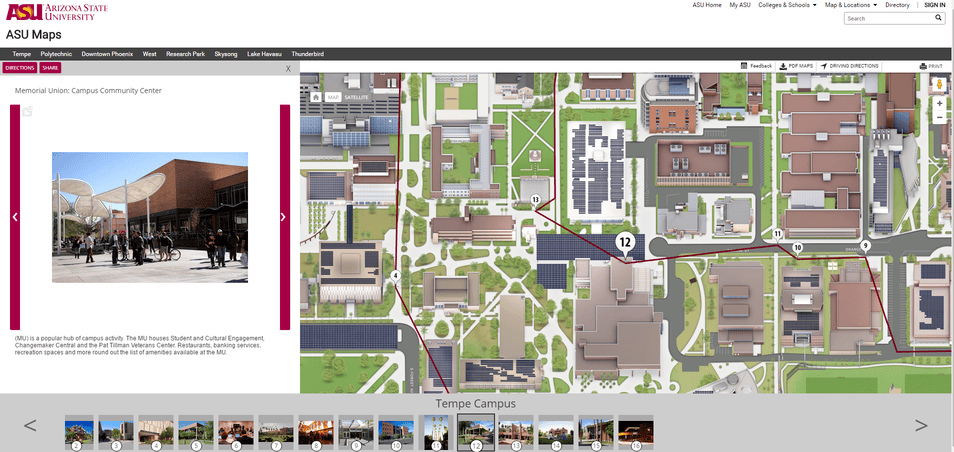Click the Memorial Union photo
This screenshot has width=954, height=452.
(x=150, y=217)
